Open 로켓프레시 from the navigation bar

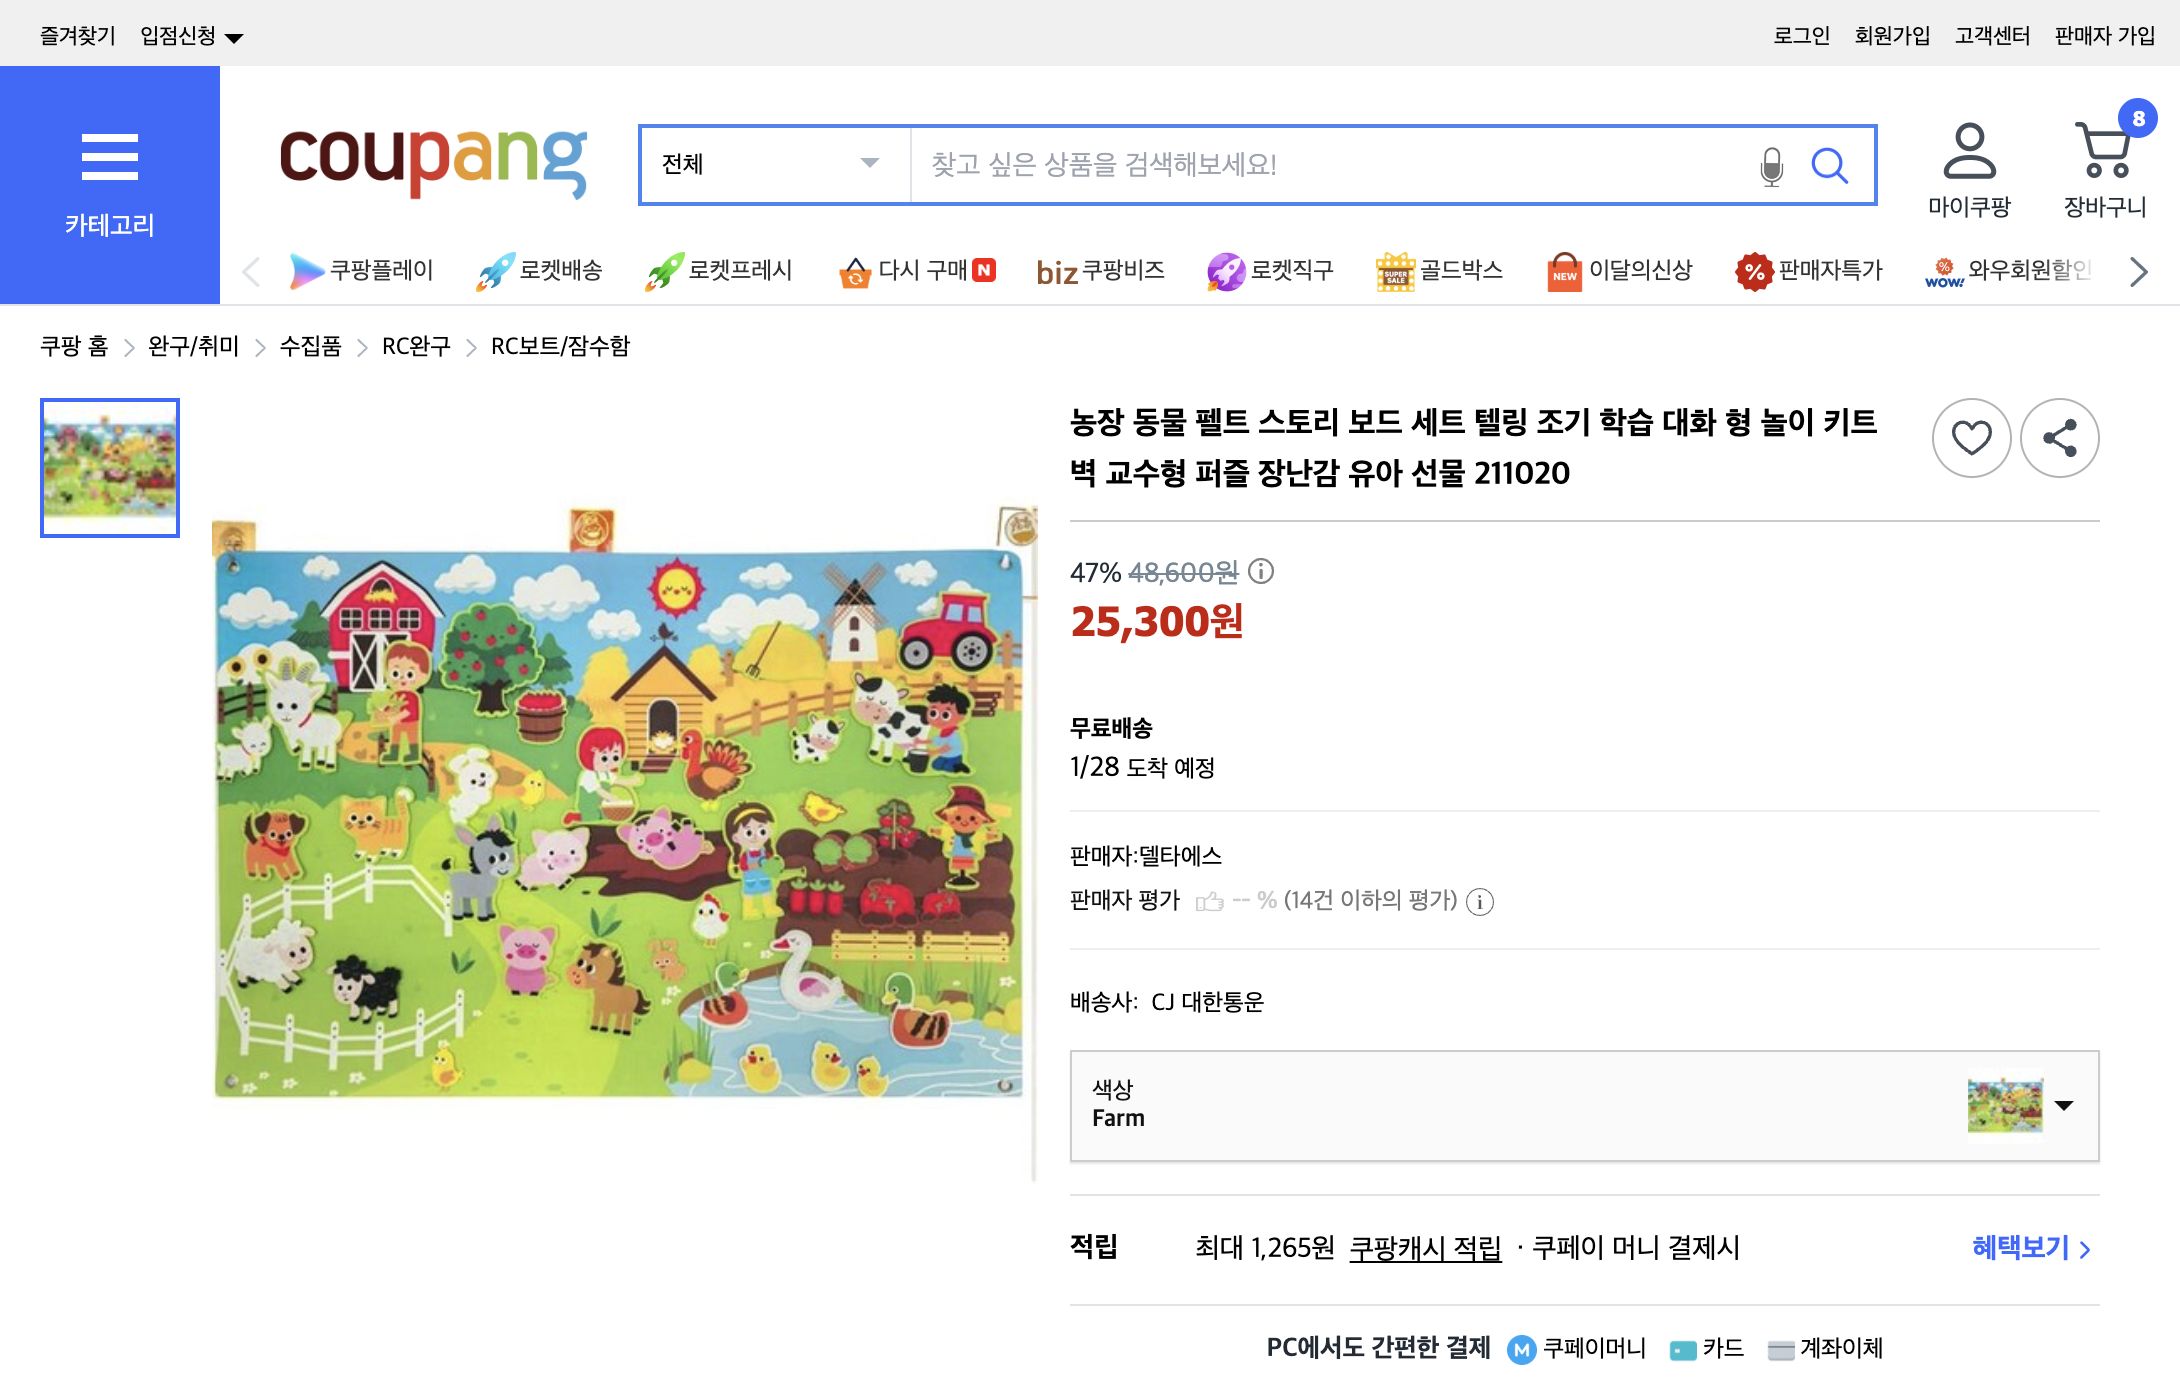point(668,270)
